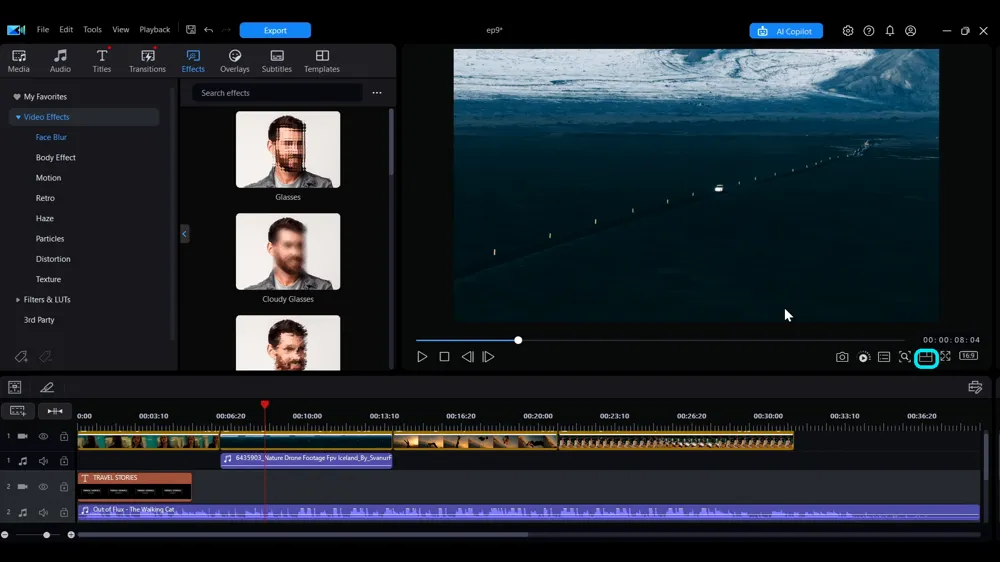Click the Export button
1000x562 pixels.
[x=275, y=30]
